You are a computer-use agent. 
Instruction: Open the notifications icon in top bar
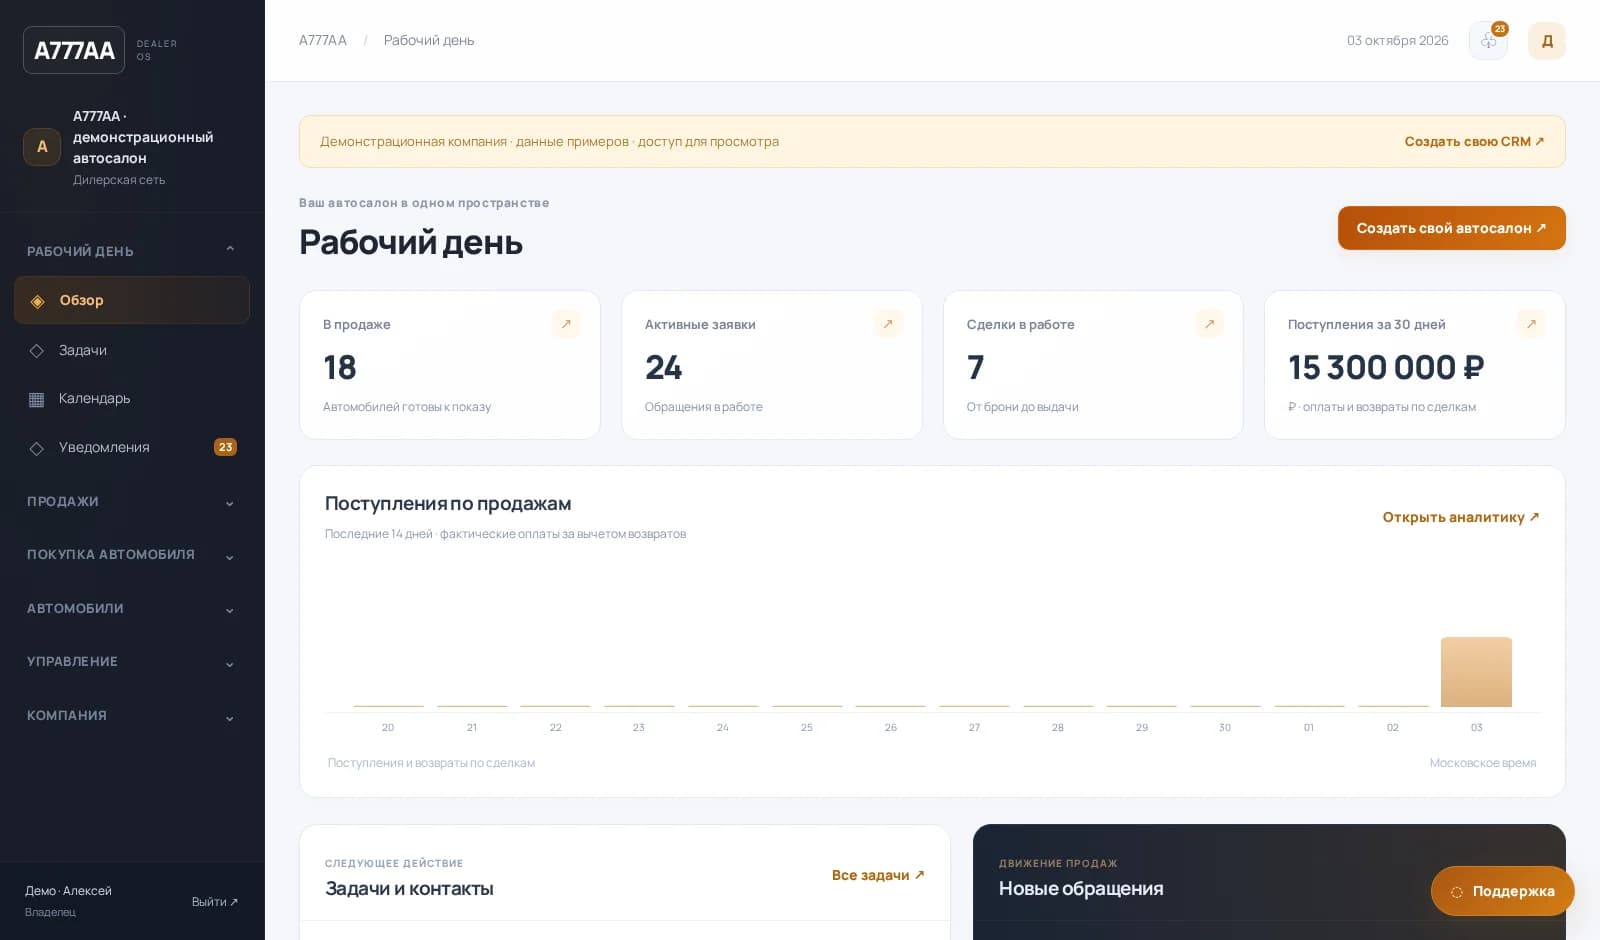[x=1488, y=41]
